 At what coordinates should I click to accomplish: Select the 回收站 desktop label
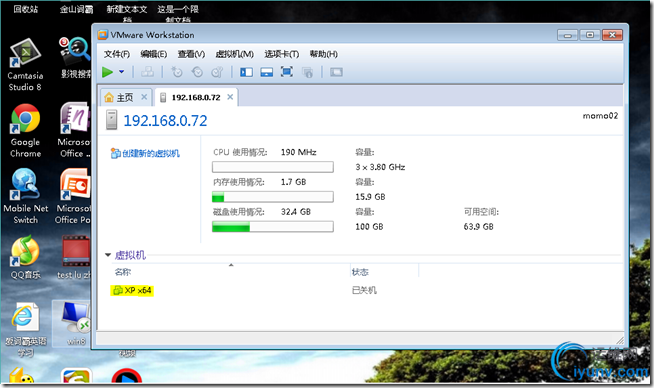pos(25,9)
